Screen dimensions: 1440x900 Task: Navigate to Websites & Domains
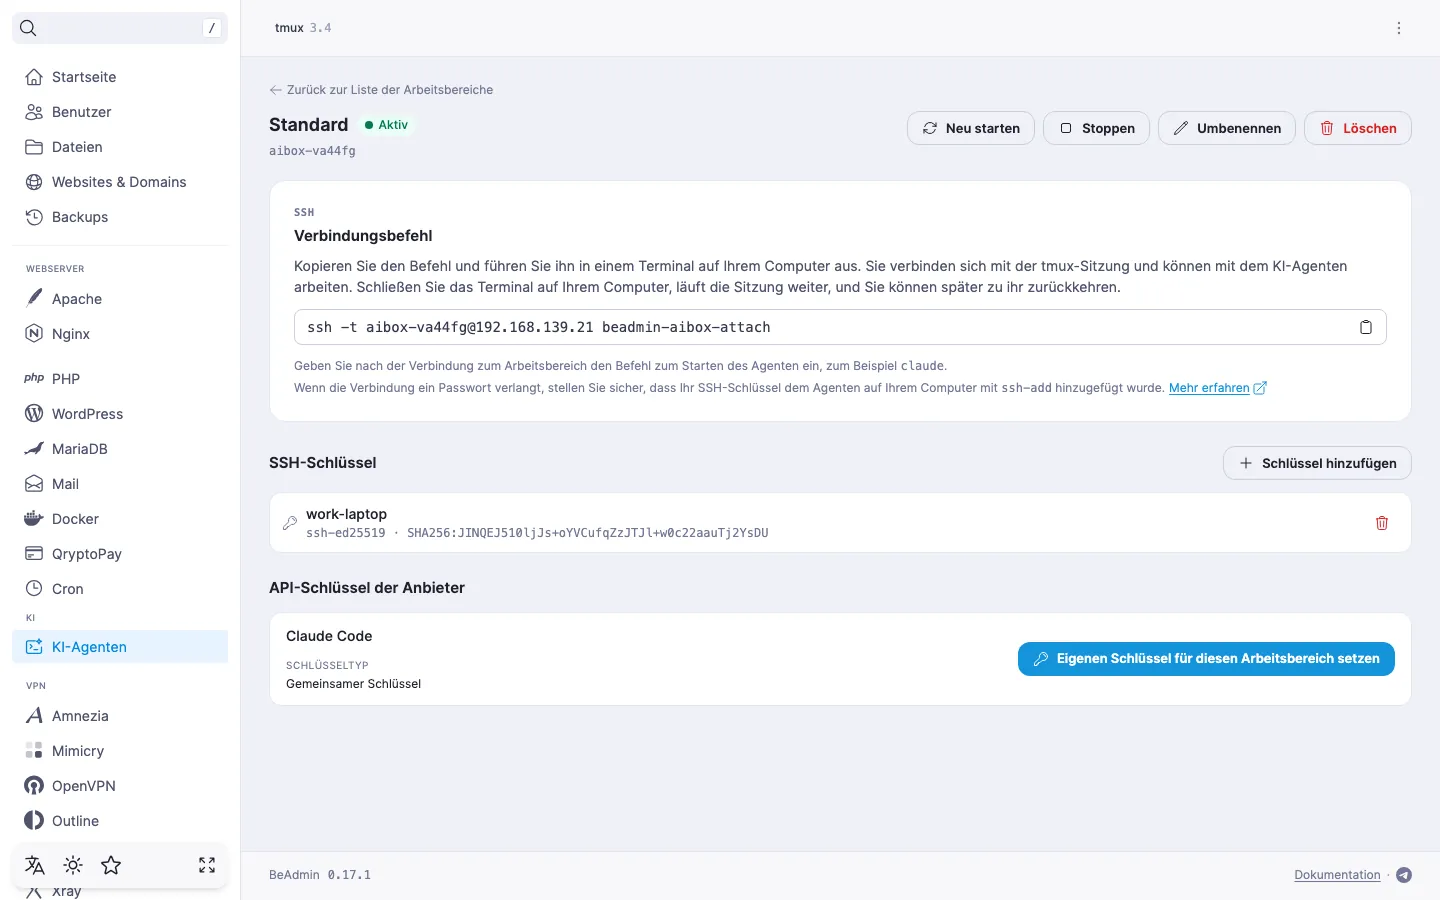[120, 182]
